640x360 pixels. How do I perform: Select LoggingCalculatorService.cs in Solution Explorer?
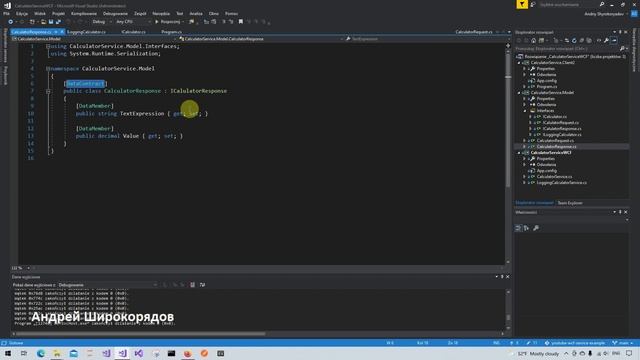562,183
